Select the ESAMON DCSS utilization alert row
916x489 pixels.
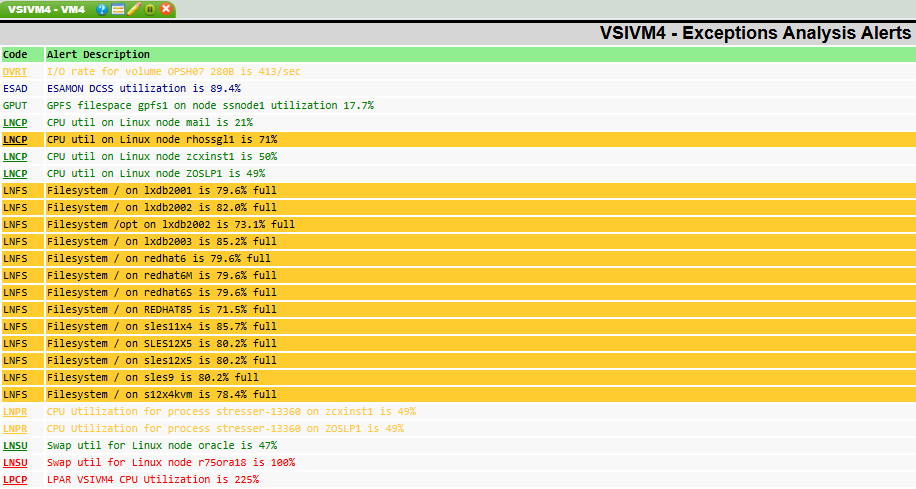click(143, 89)
